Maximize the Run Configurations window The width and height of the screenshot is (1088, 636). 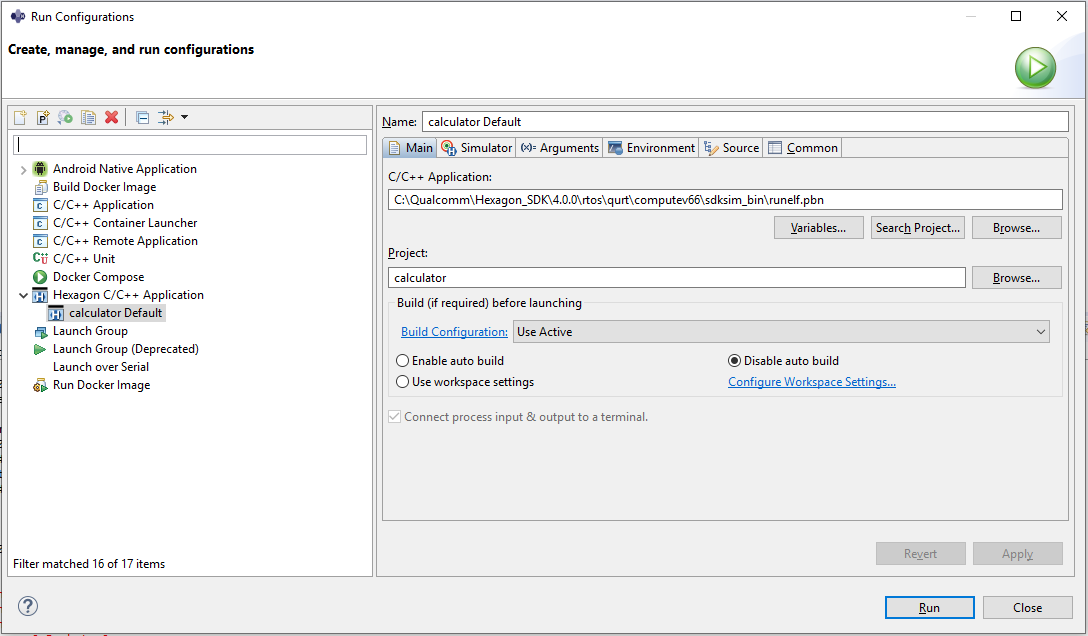coord(1016,16)
